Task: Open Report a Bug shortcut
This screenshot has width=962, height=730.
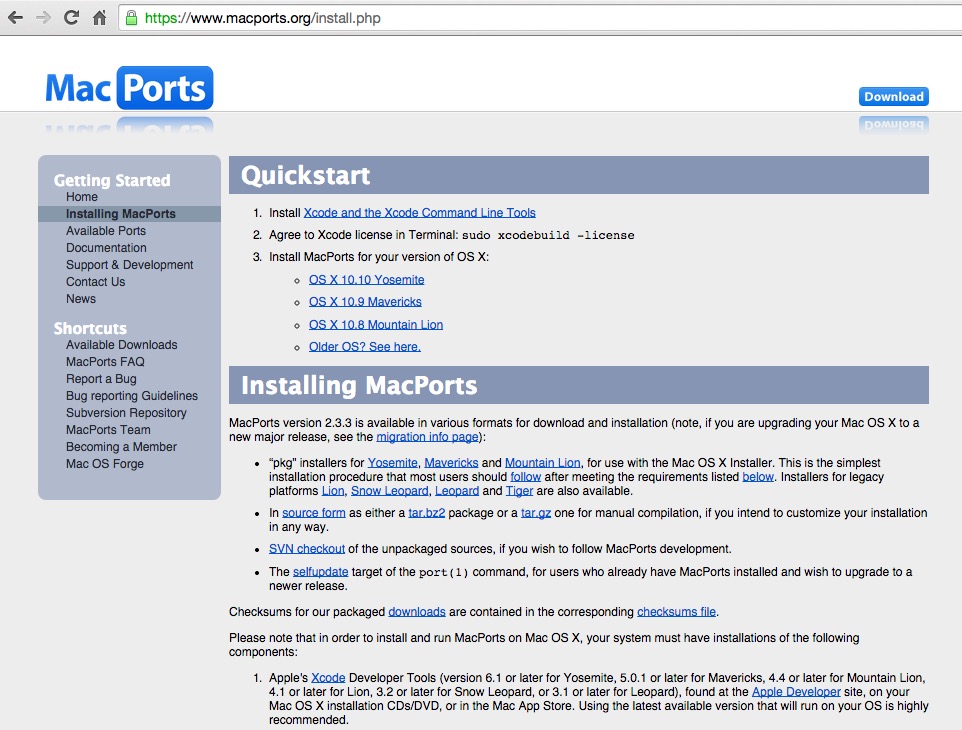Action: click(x=101, y=379)
